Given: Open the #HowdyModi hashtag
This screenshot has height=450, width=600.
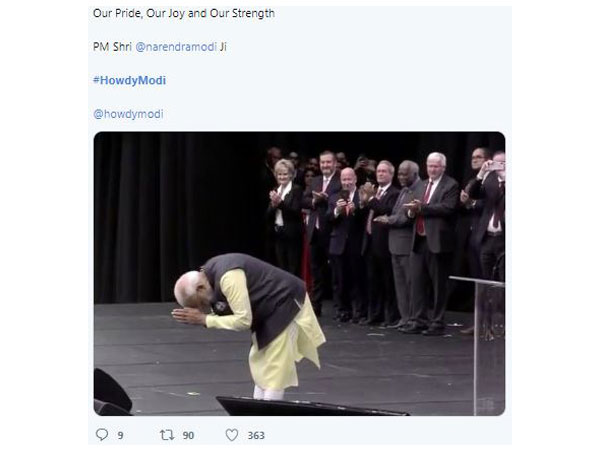Looking at the screenshot, I should pyautogui.click(x=129, y=80).
